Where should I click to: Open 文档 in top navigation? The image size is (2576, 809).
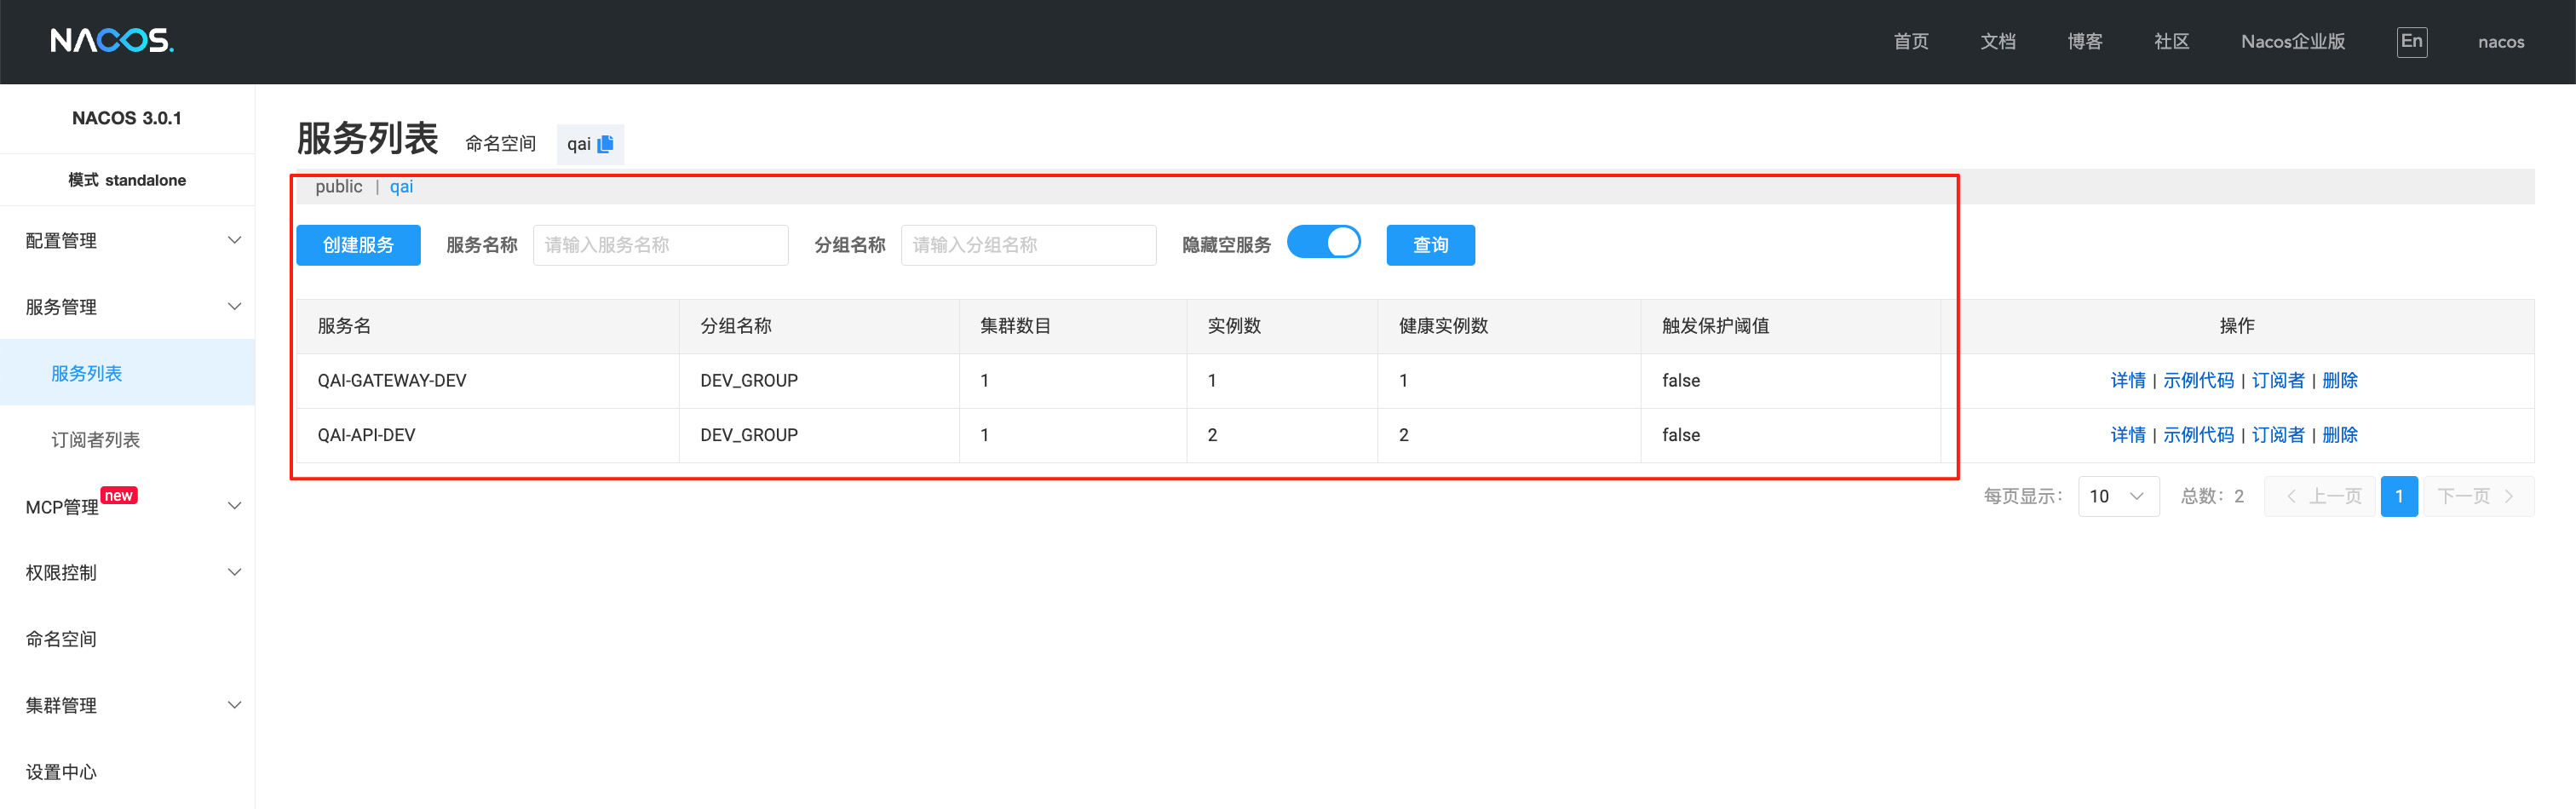[1997, 41]
